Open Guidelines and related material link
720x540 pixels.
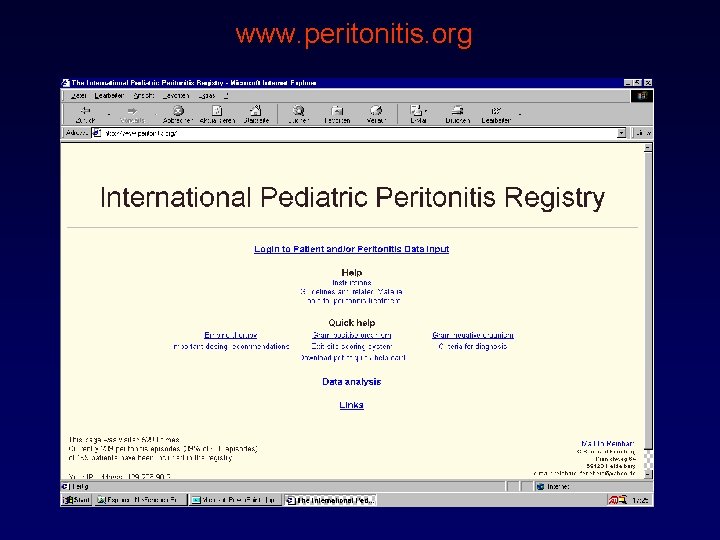[x=352, y=292]
